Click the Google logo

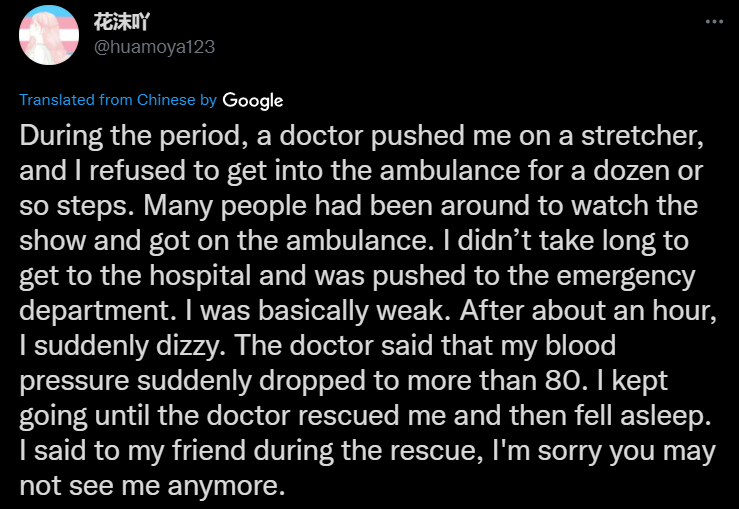(253, 100)
